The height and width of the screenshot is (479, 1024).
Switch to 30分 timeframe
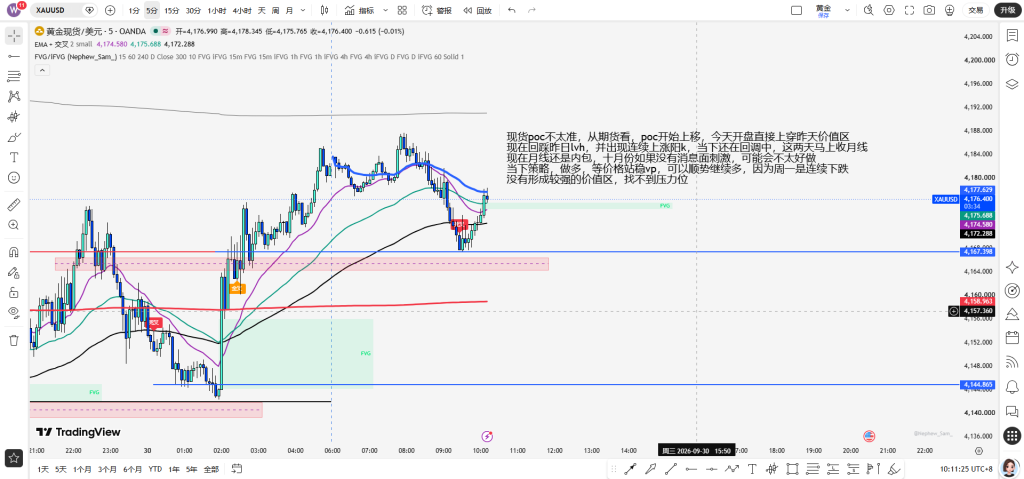(193, 10)
